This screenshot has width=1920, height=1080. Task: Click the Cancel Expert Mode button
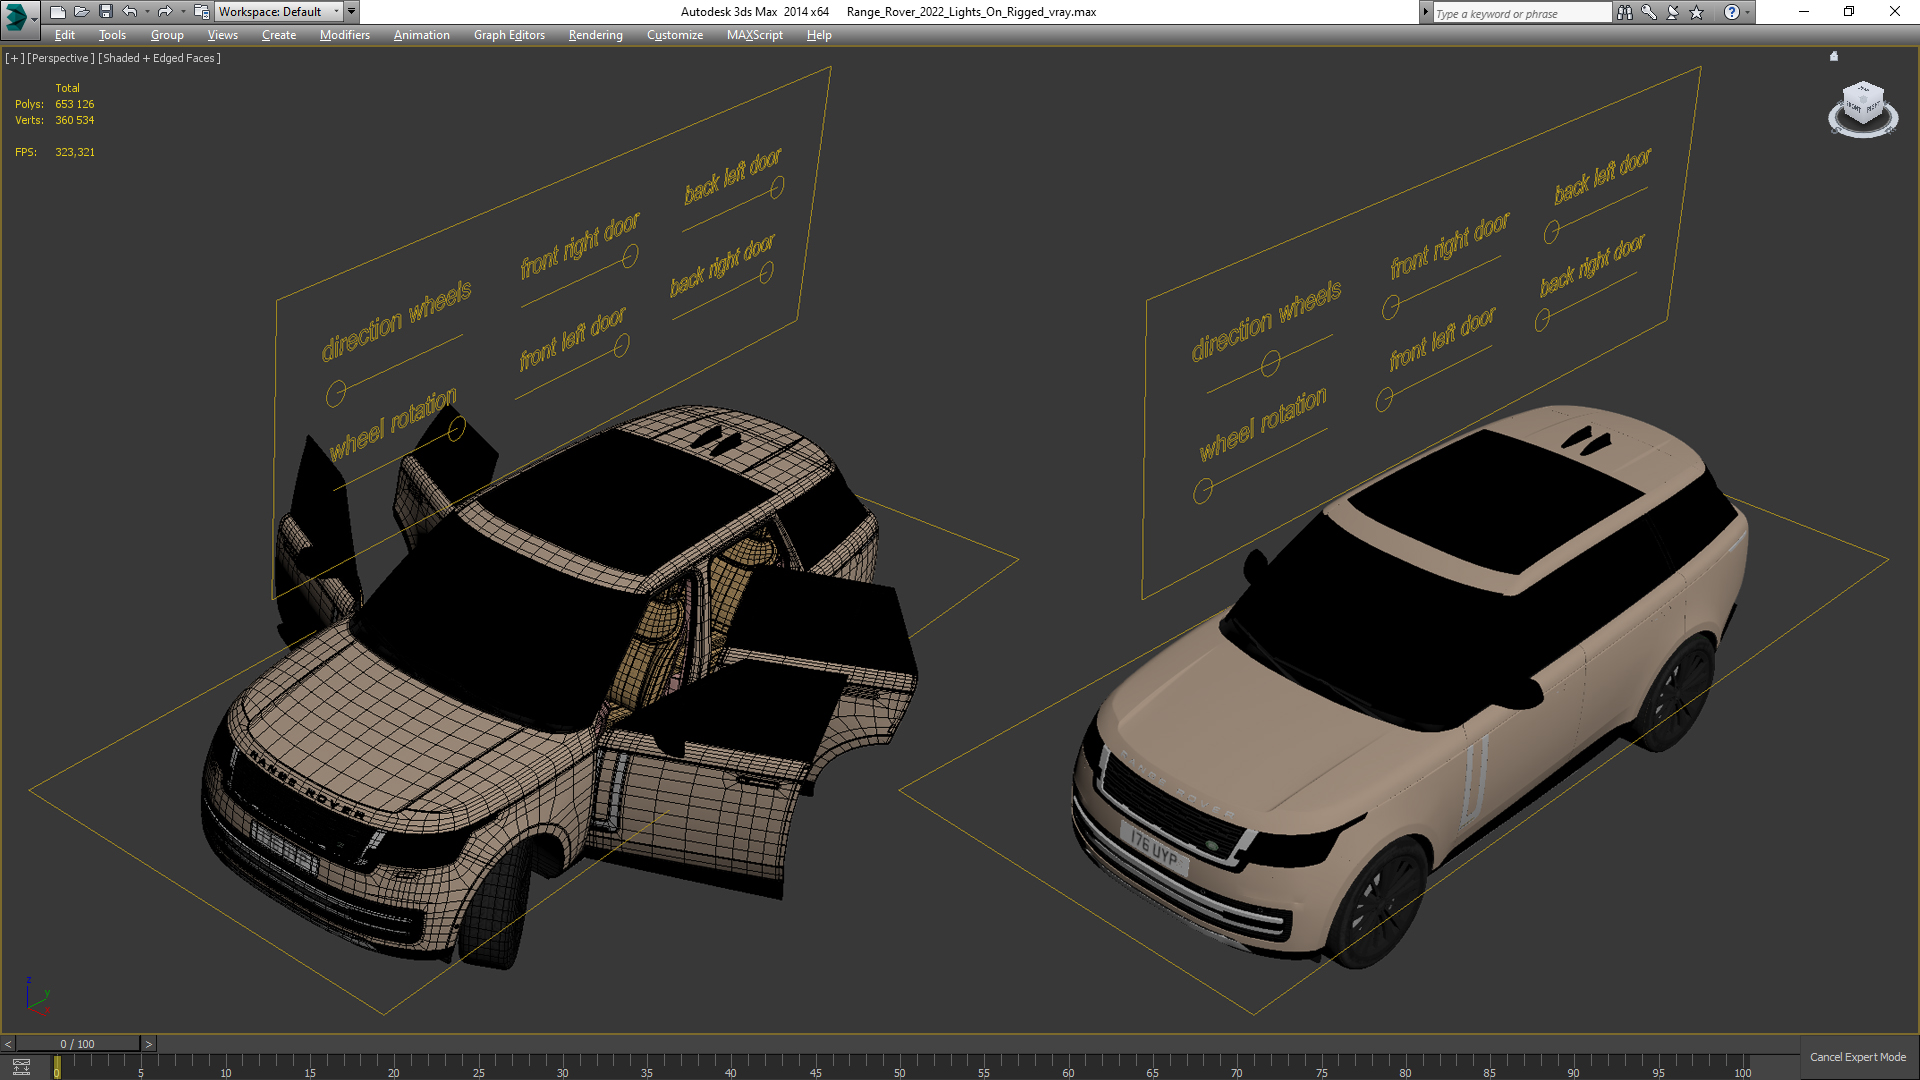tap(1857, 1057)
